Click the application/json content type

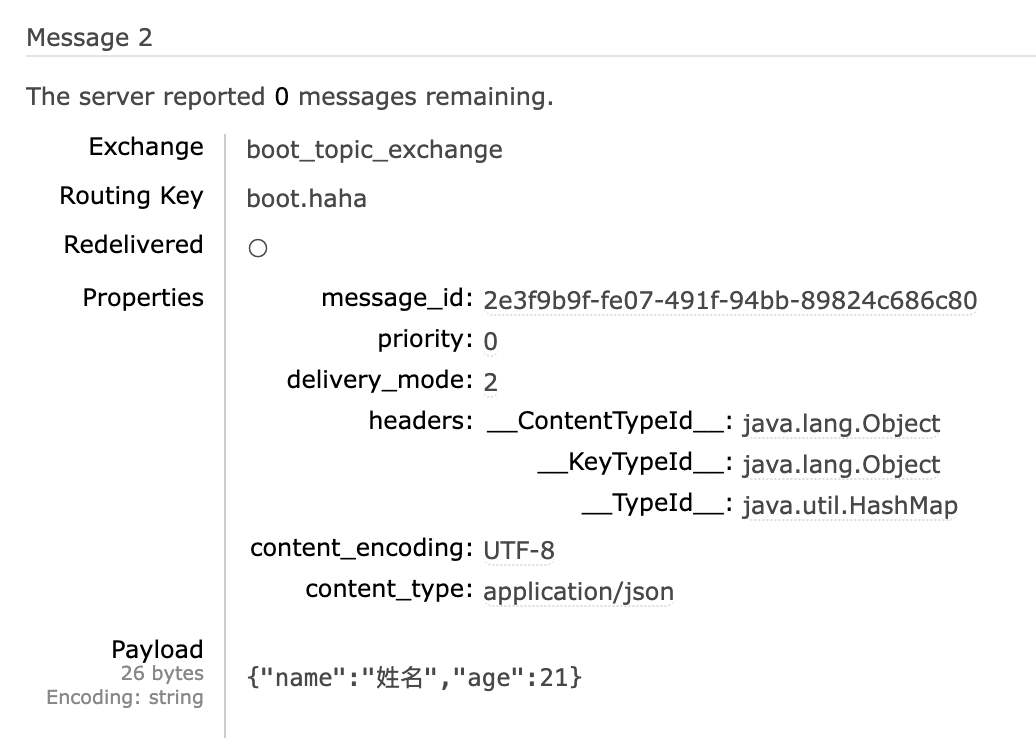[578, 592]
